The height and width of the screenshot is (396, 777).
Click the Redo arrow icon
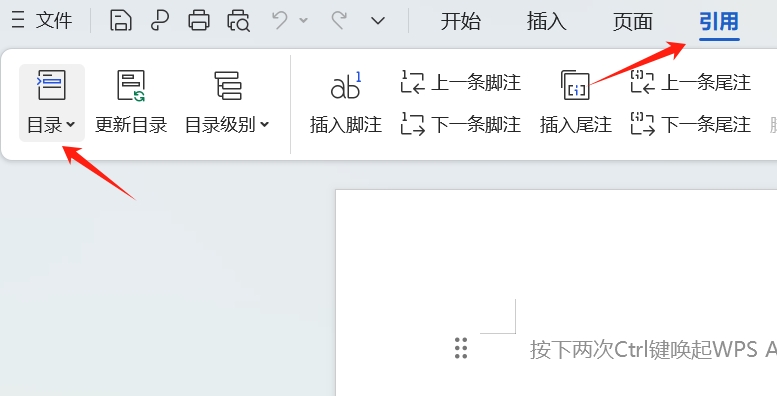(339, 21)
